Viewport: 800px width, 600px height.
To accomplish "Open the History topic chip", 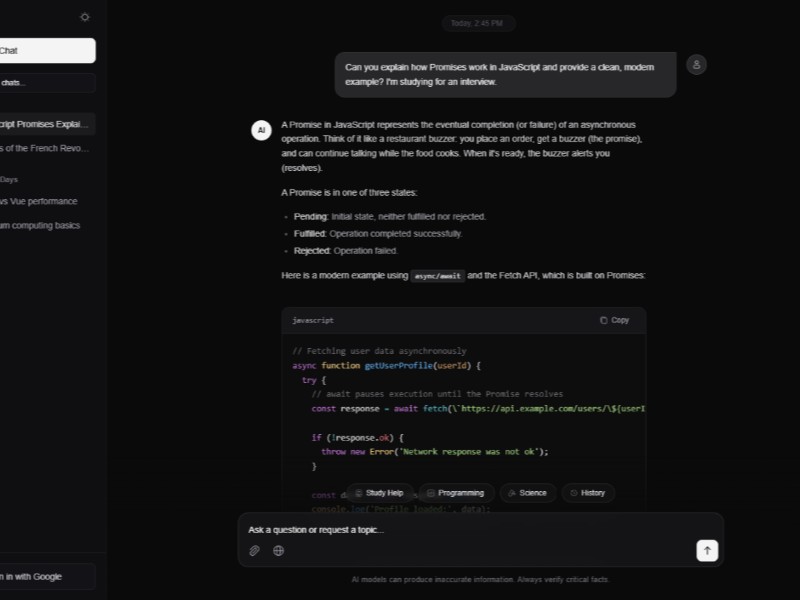I will 587,492.
